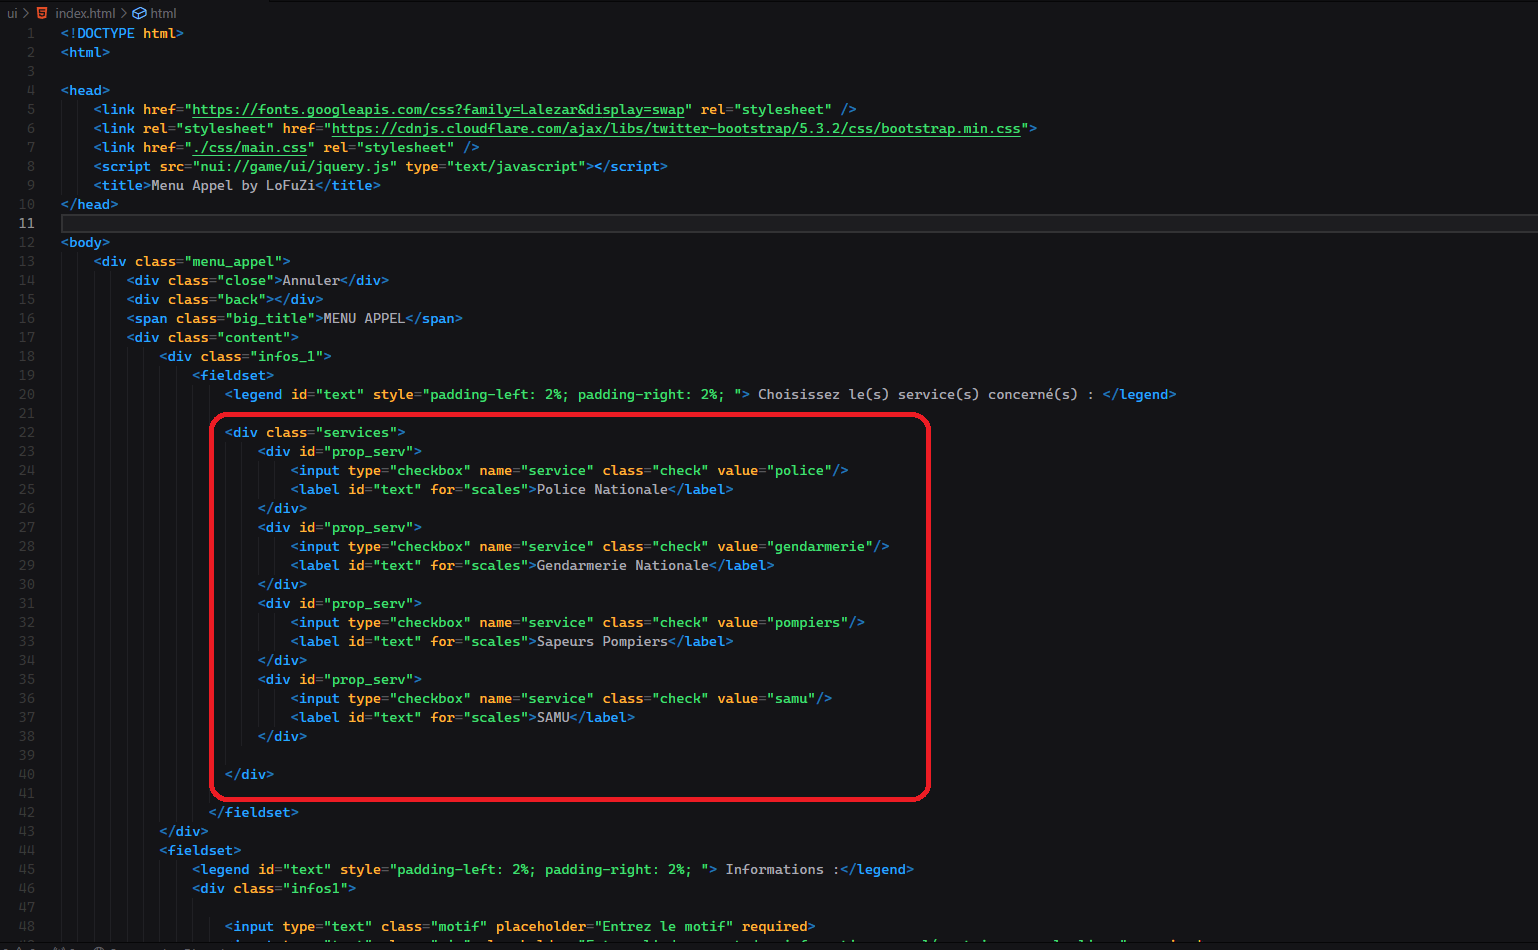Open the index.html breadcrumb dropdown
Viewport: 1538px width, 950px height.
(x=85, y=13)
